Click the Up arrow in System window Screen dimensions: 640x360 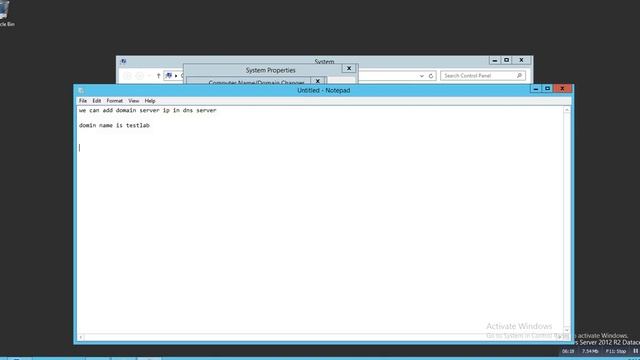[x=158, y=76]
